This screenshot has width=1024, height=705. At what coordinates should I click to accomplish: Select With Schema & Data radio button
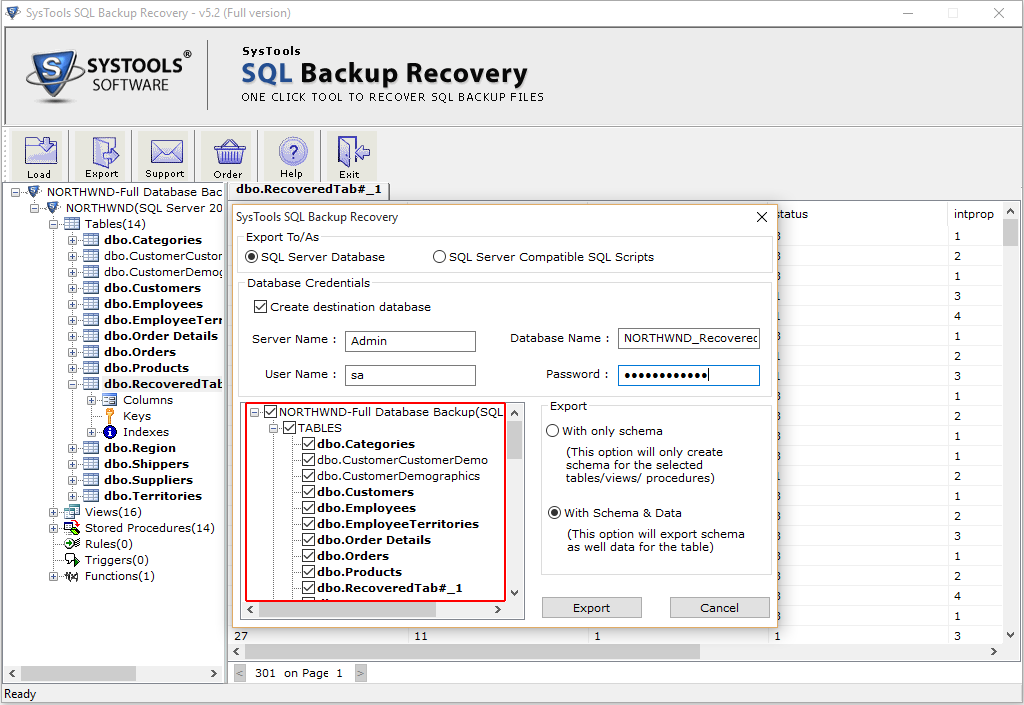click(554, 512)
